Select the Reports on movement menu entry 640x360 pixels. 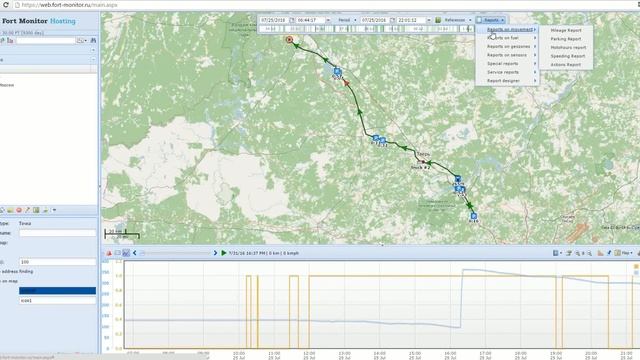point(507,29)
